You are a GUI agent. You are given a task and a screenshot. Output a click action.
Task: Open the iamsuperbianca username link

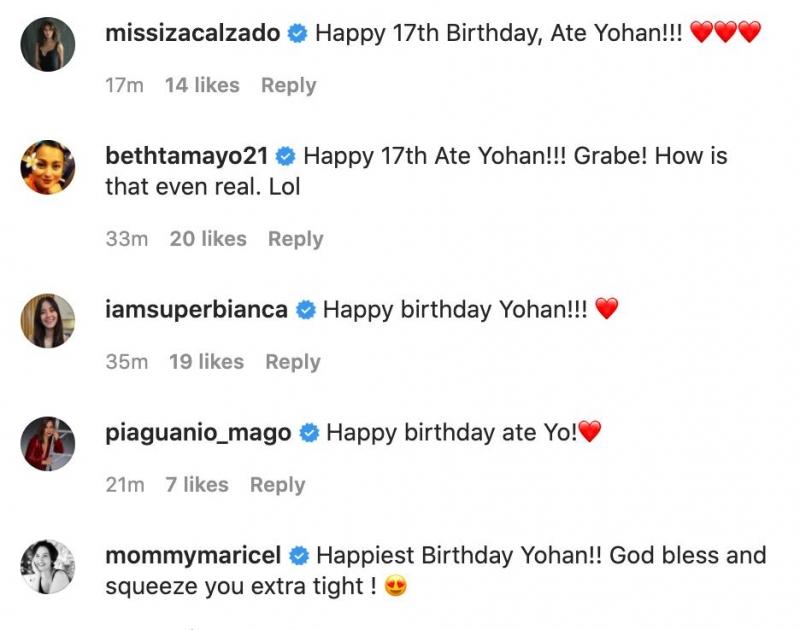(x=197, y=310)
